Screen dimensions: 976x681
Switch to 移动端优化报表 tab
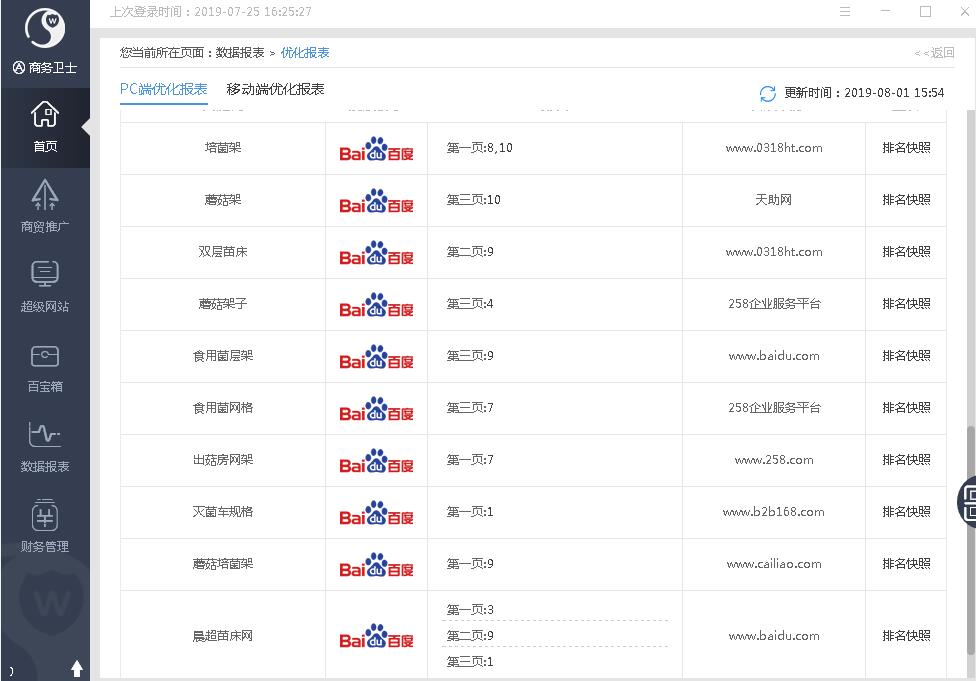pos(275,89)
